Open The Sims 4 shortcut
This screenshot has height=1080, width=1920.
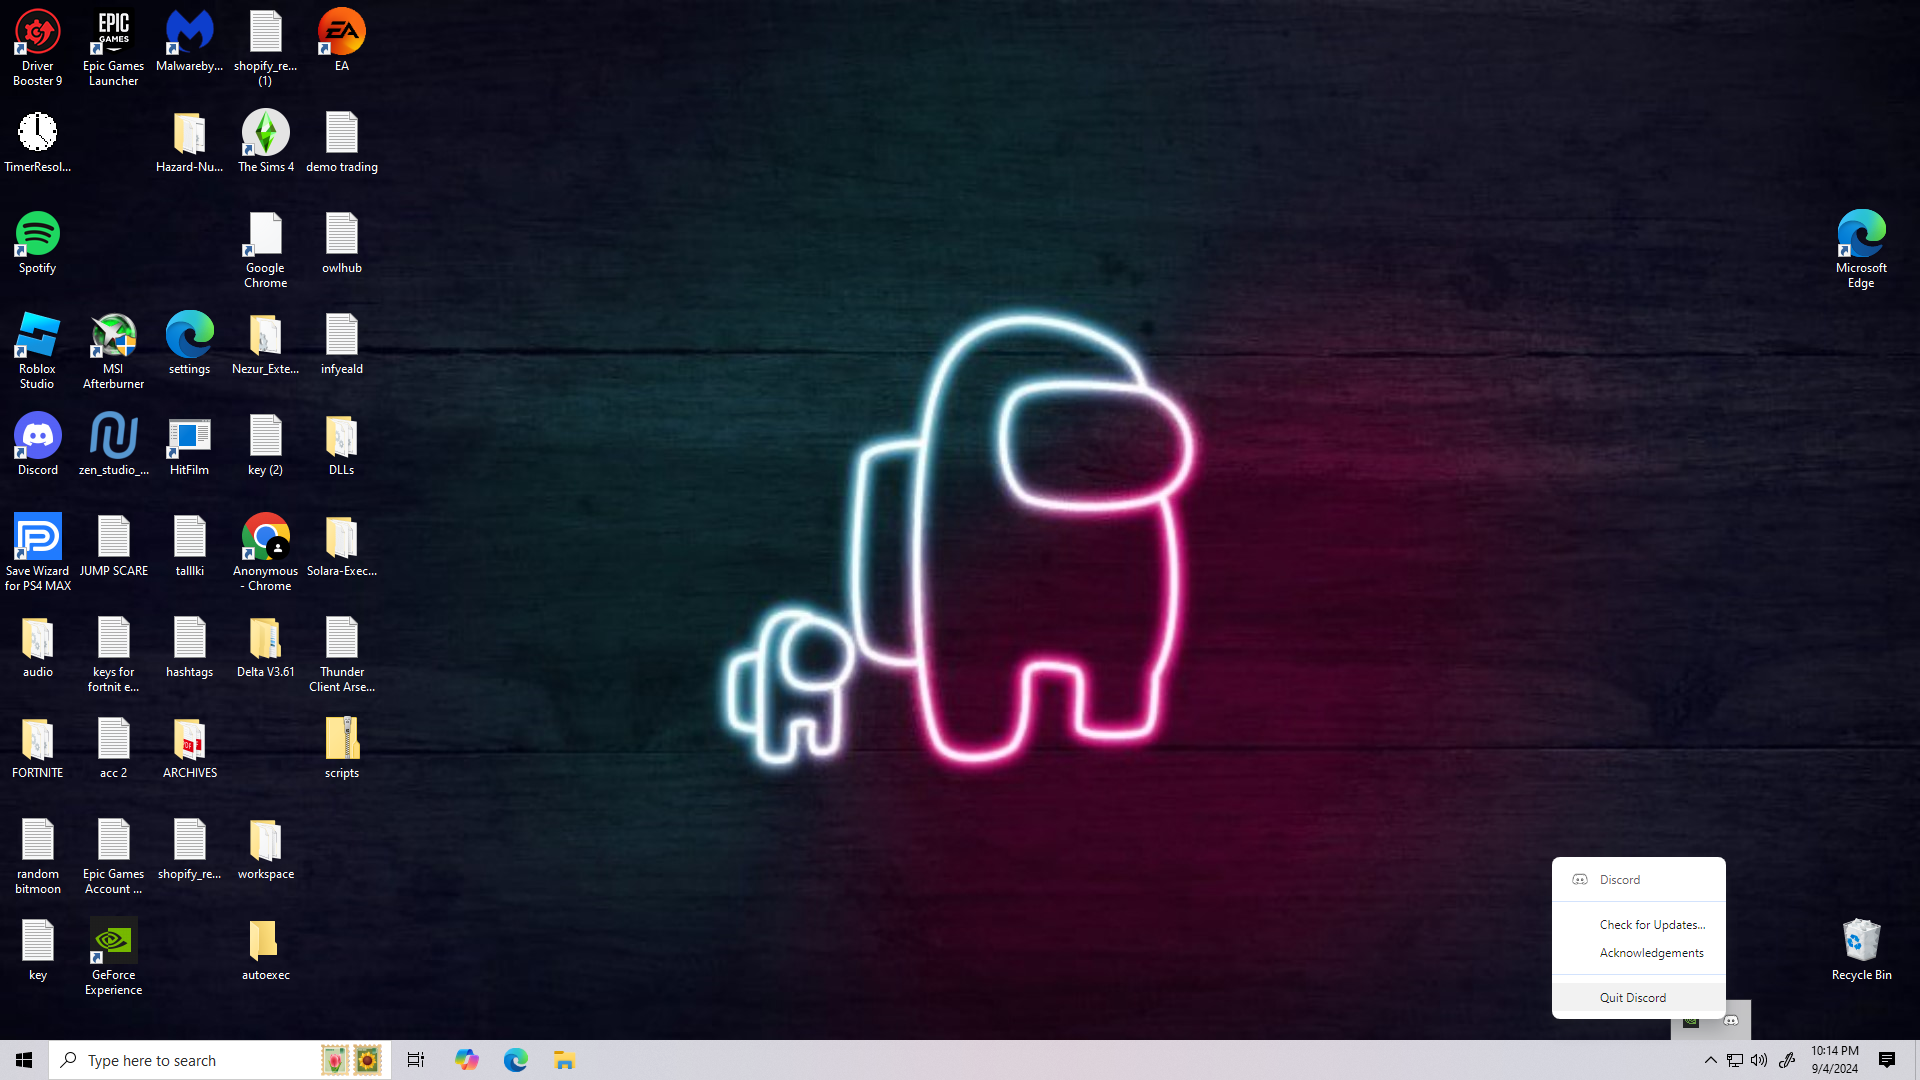coord(265,135)
